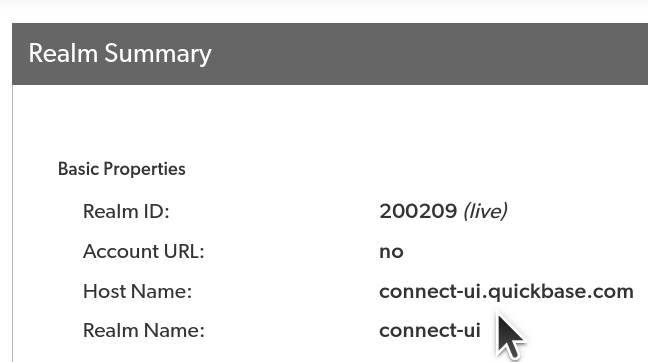Click the Realm Name: label
This screenshot has width=648, height=362.
click(x=144, y=331)
